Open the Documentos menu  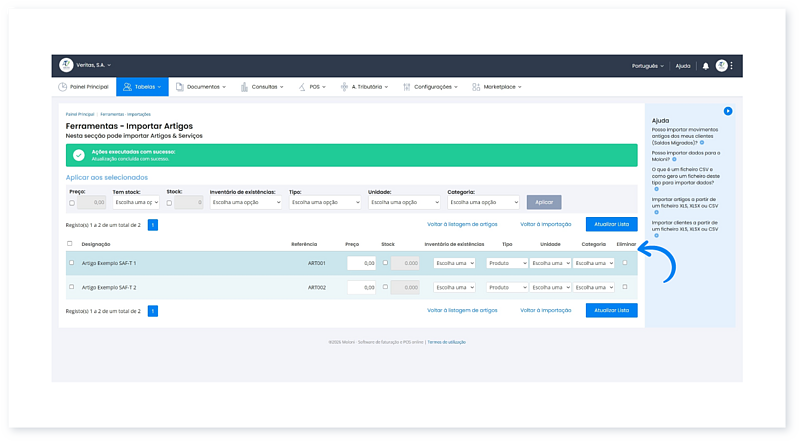click(x=200, y=87)
